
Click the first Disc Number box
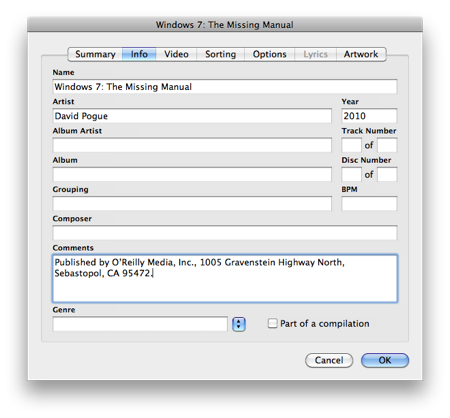click(x=351, y=174)
